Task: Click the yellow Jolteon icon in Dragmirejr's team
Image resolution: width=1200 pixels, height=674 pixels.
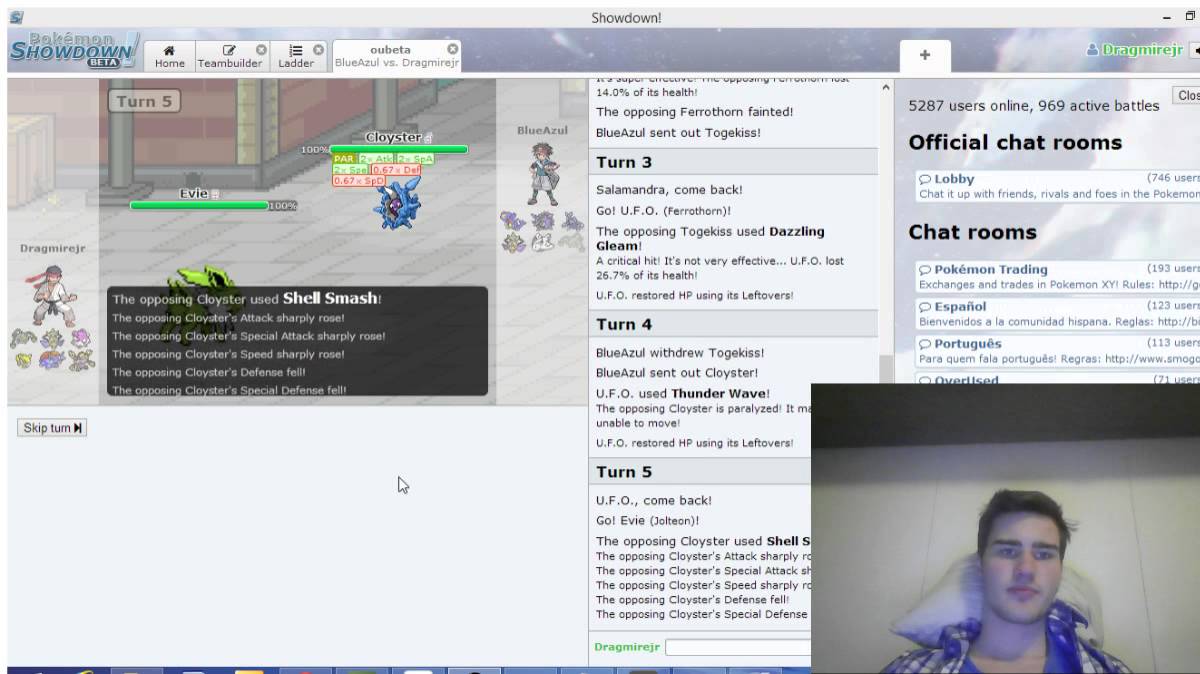Action: point(23,359)
